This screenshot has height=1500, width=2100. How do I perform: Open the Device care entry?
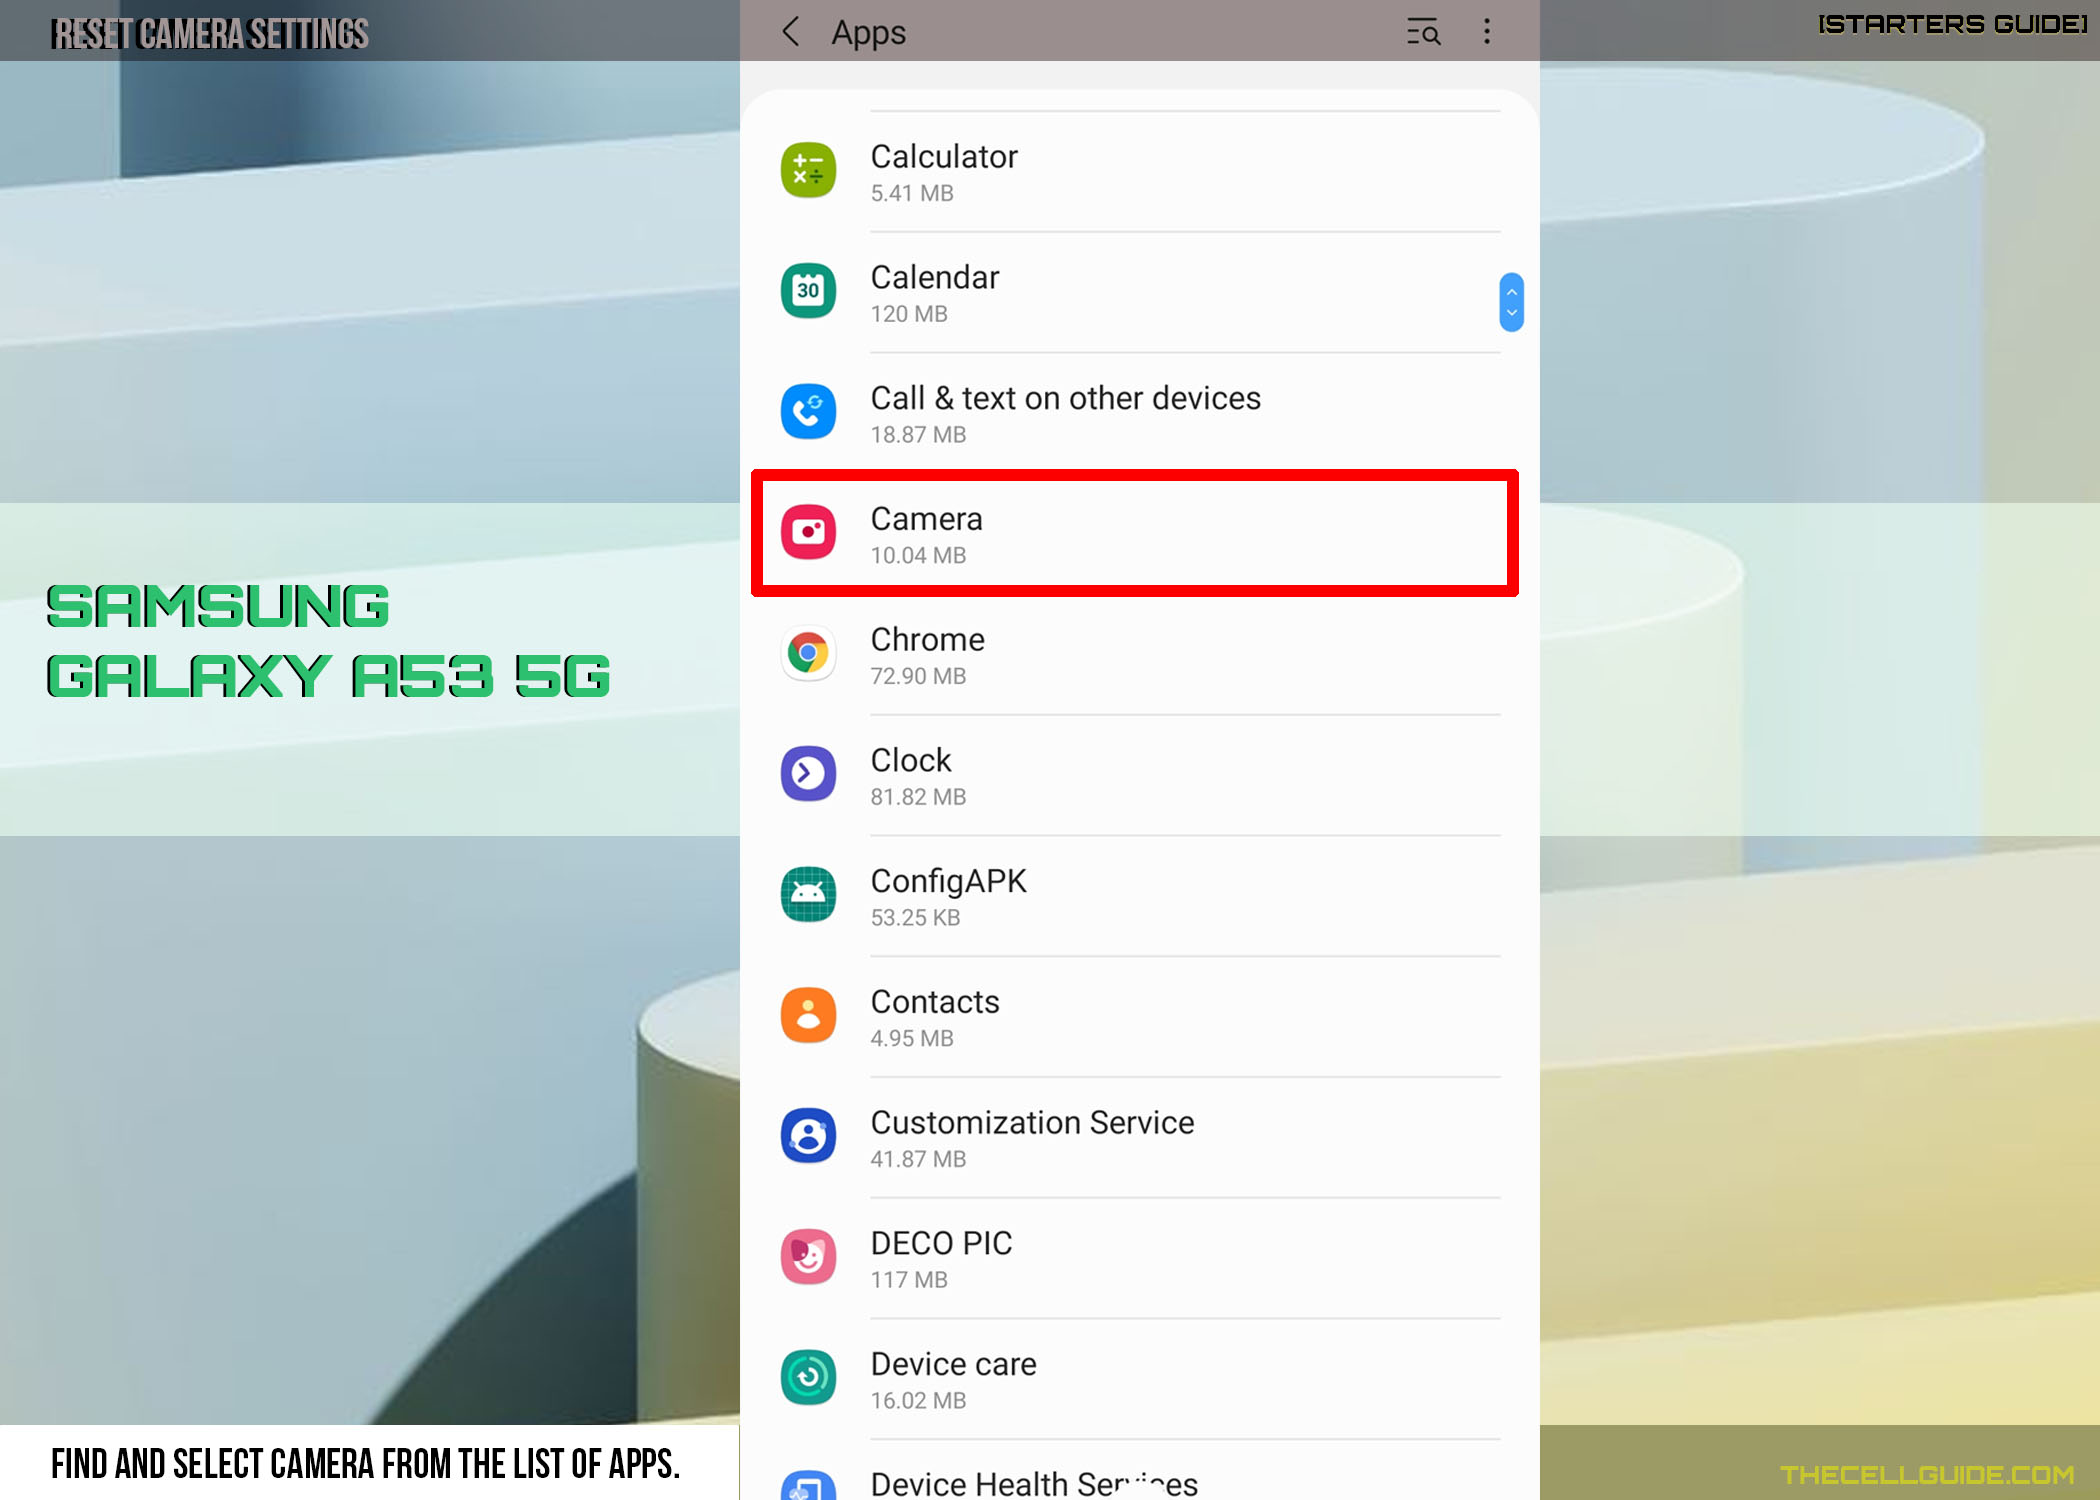[x=1140, y=1379]
